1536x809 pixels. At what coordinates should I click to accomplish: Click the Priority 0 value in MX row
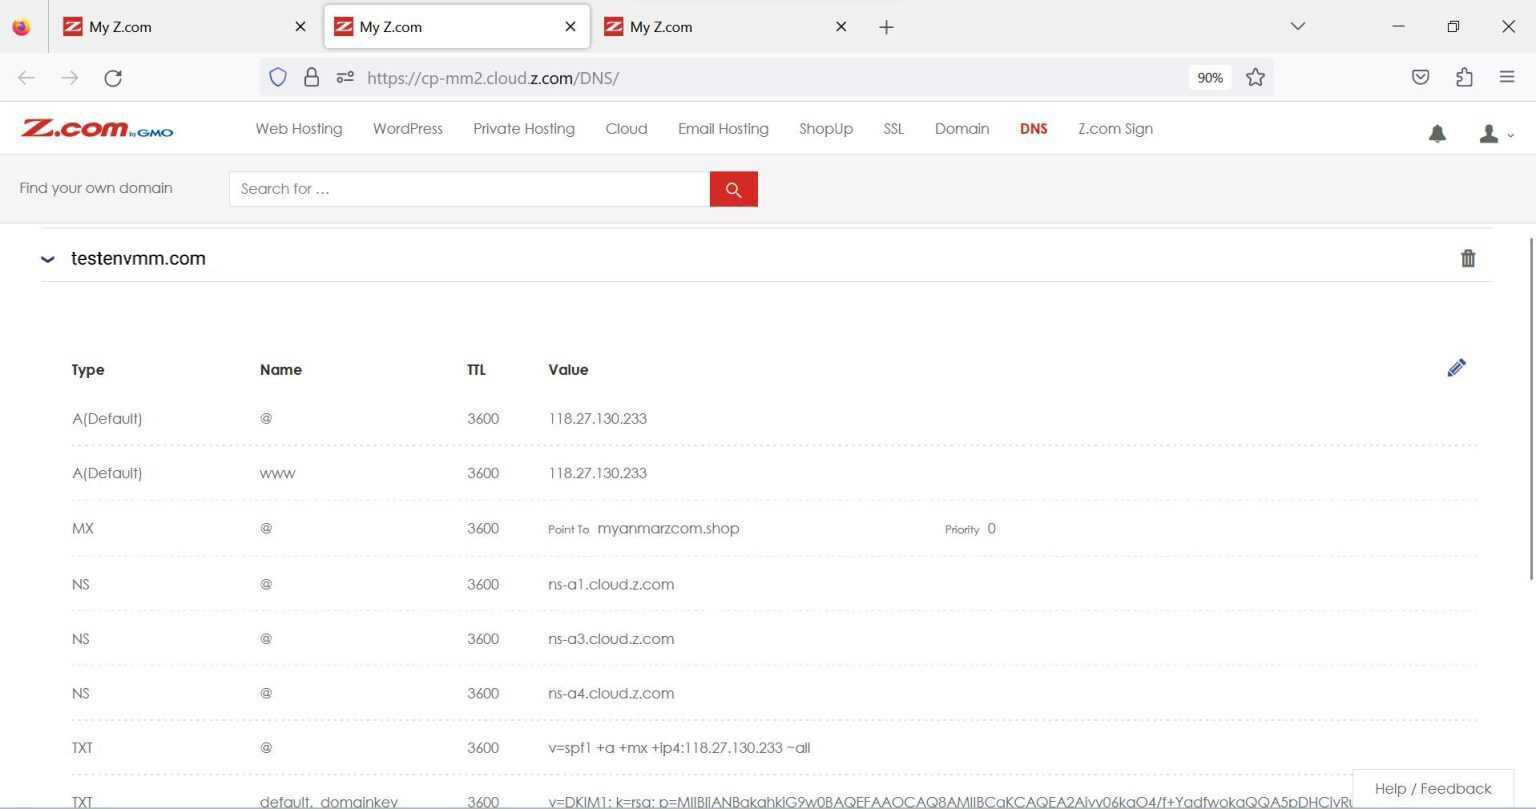(991, 528)
